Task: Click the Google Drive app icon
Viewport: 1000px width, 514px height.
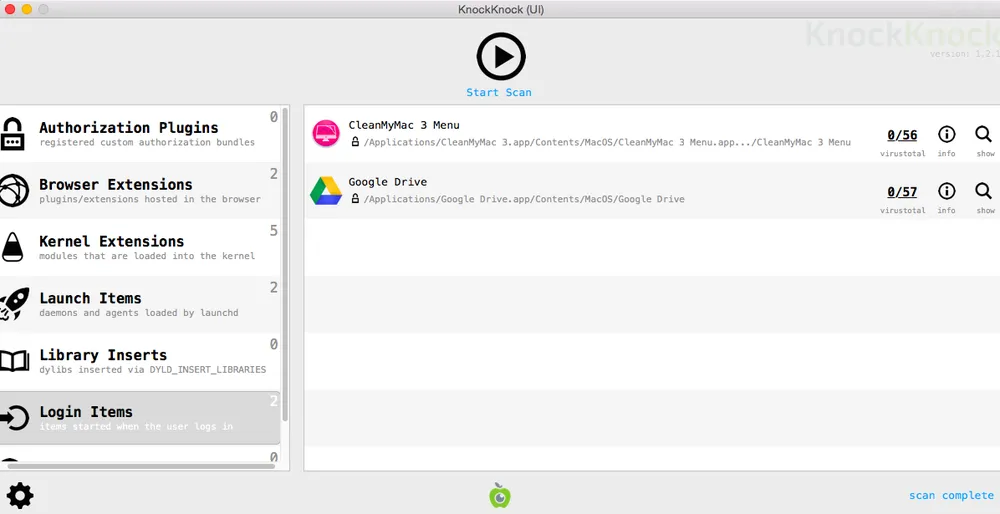Action: [326, 191]
